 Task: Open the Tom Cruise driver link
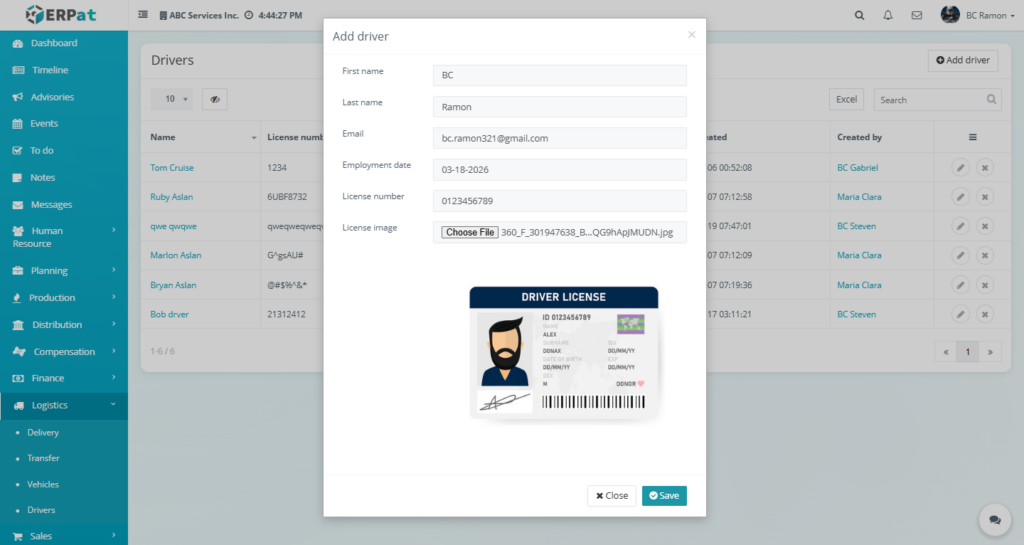172,168
